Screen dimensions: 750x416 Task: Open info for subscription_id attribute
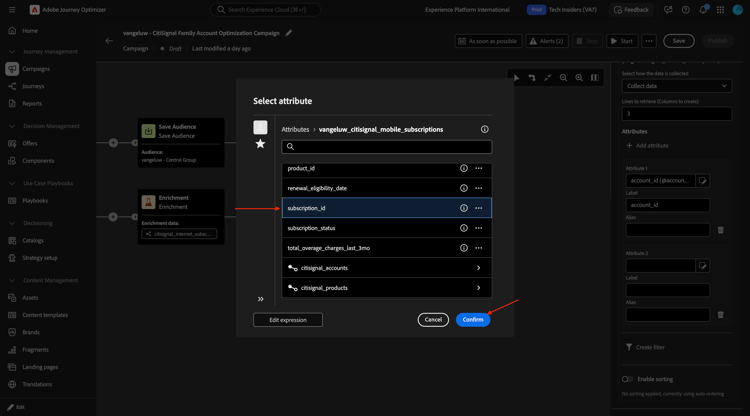click(x=464, y=208)
